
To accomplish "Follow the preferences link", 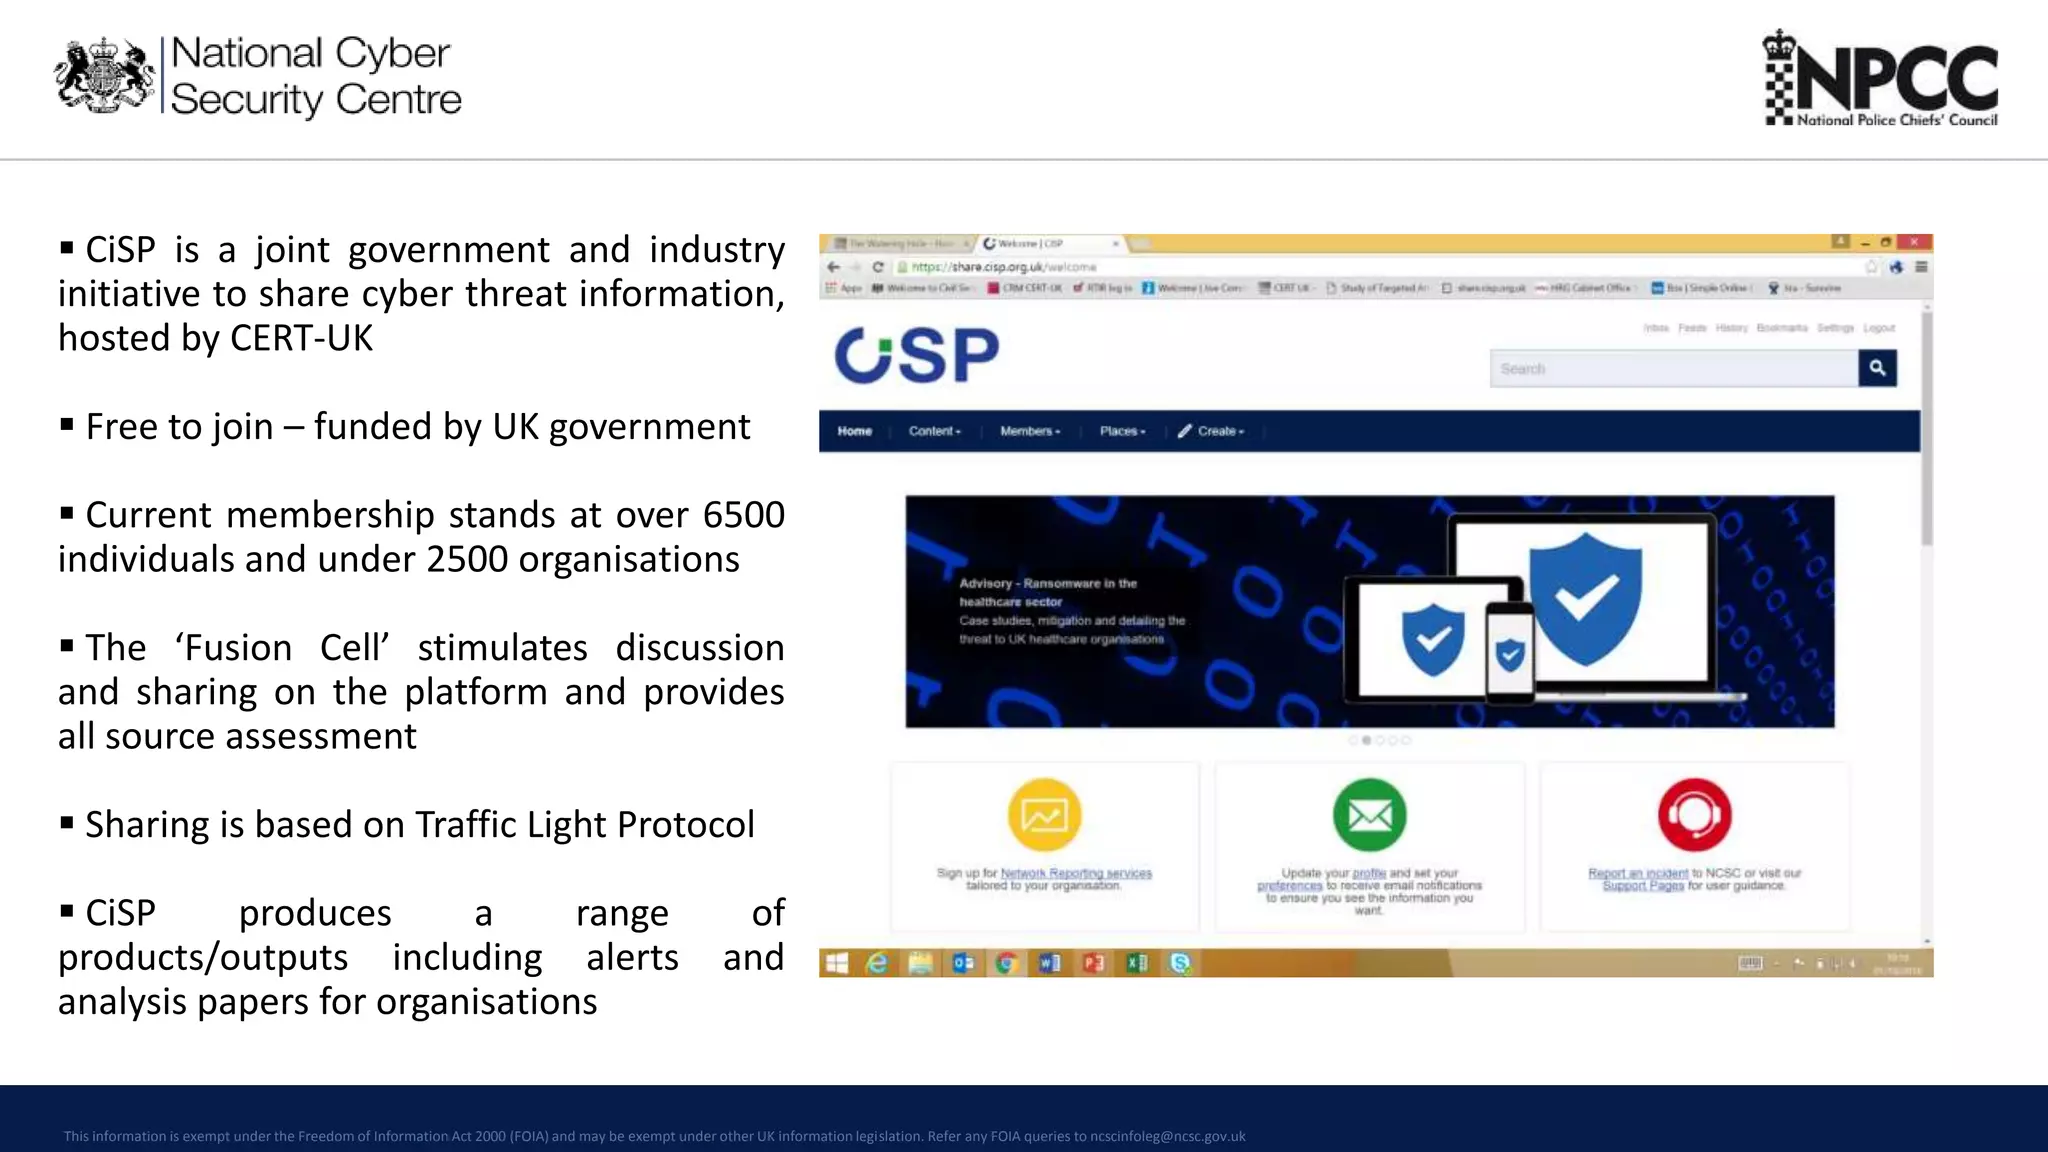I will (1289, 886).
